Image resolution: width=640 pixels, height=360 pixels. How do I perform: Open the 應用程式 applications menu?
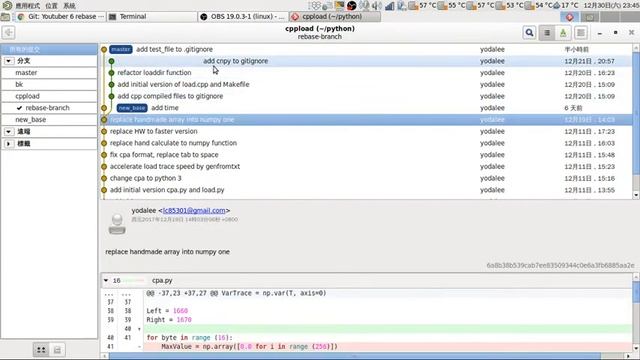[x=27, y=5]
